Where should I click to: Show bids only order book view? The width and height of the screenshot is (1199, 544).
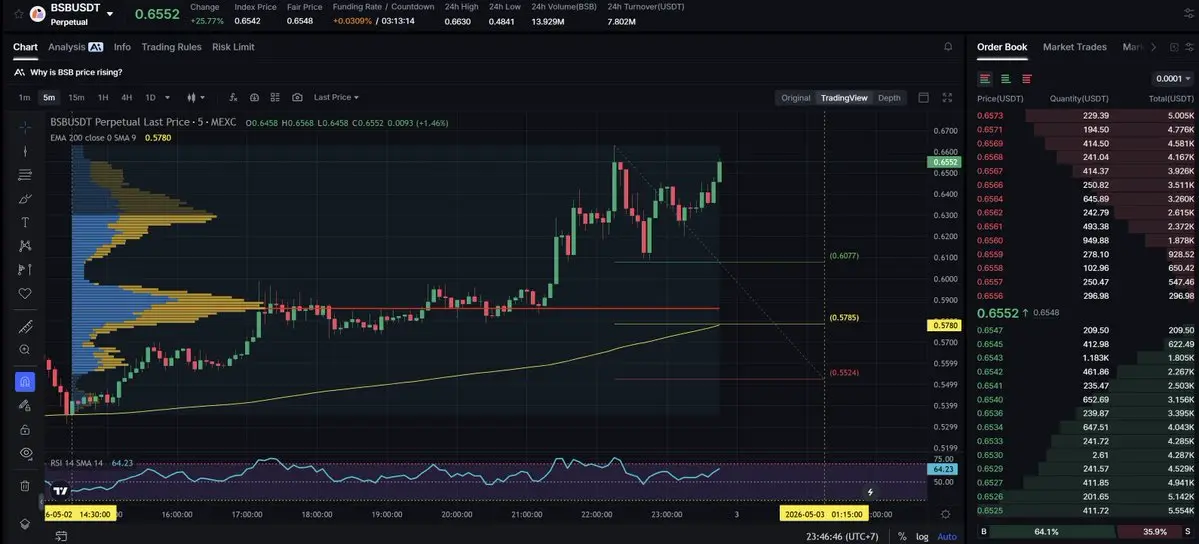tap(1006, 79)
